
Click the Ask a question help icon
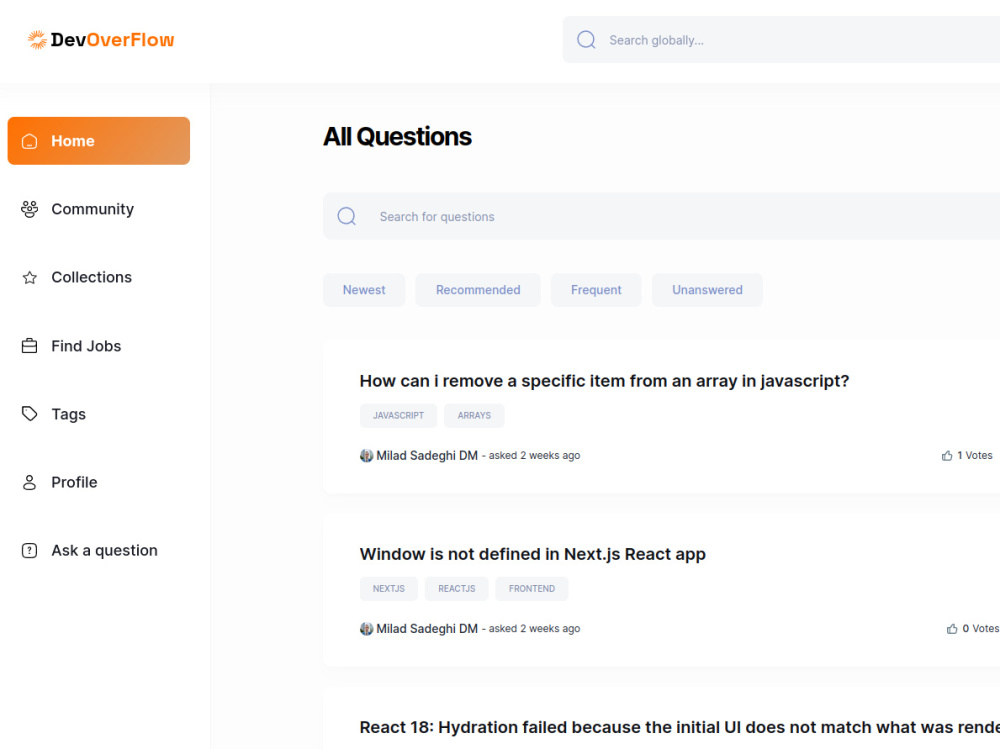(x=29, y=551)
